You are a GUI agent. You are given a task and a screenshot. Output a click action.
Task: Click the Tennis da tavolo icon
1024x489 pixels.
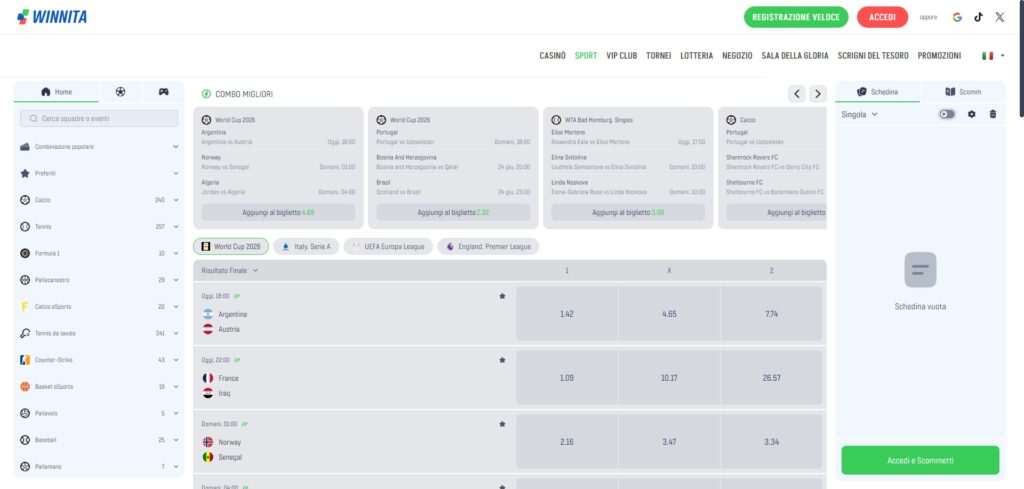tap(25, 333)
